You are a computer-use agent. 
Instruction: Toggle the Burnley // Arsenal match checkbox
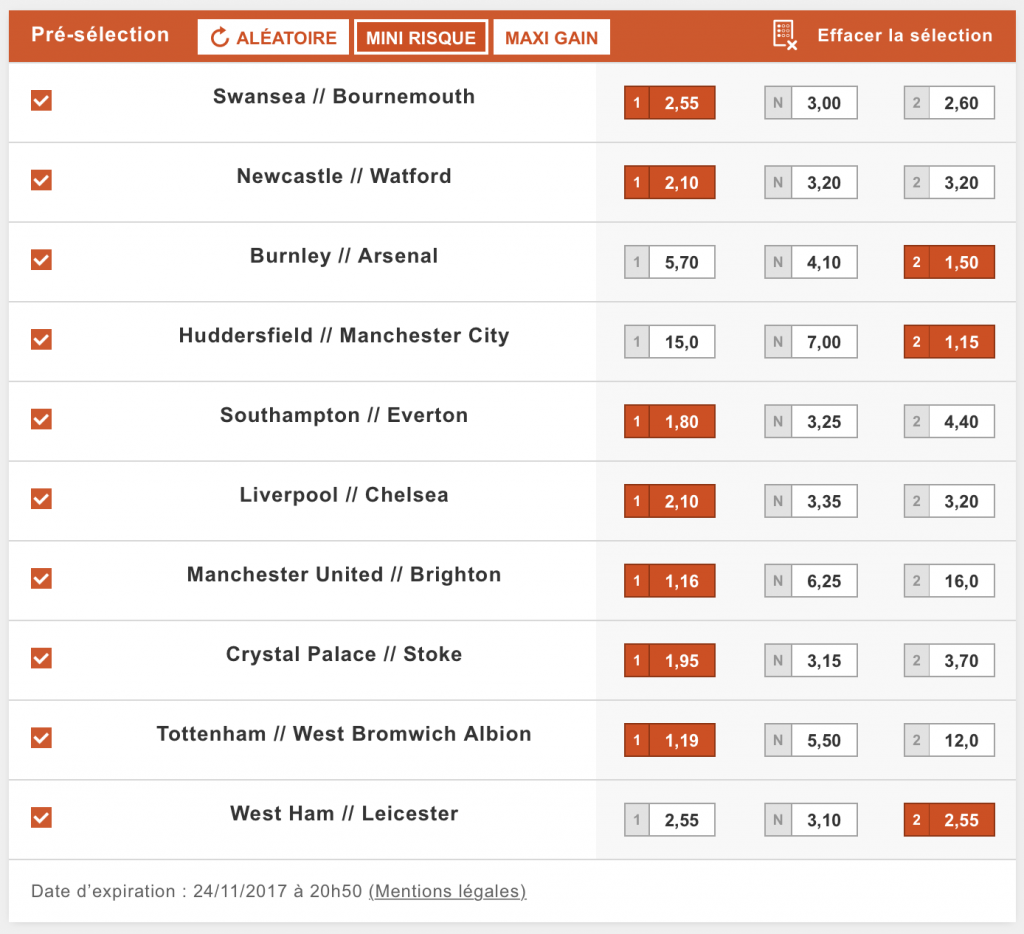(41, 260)
